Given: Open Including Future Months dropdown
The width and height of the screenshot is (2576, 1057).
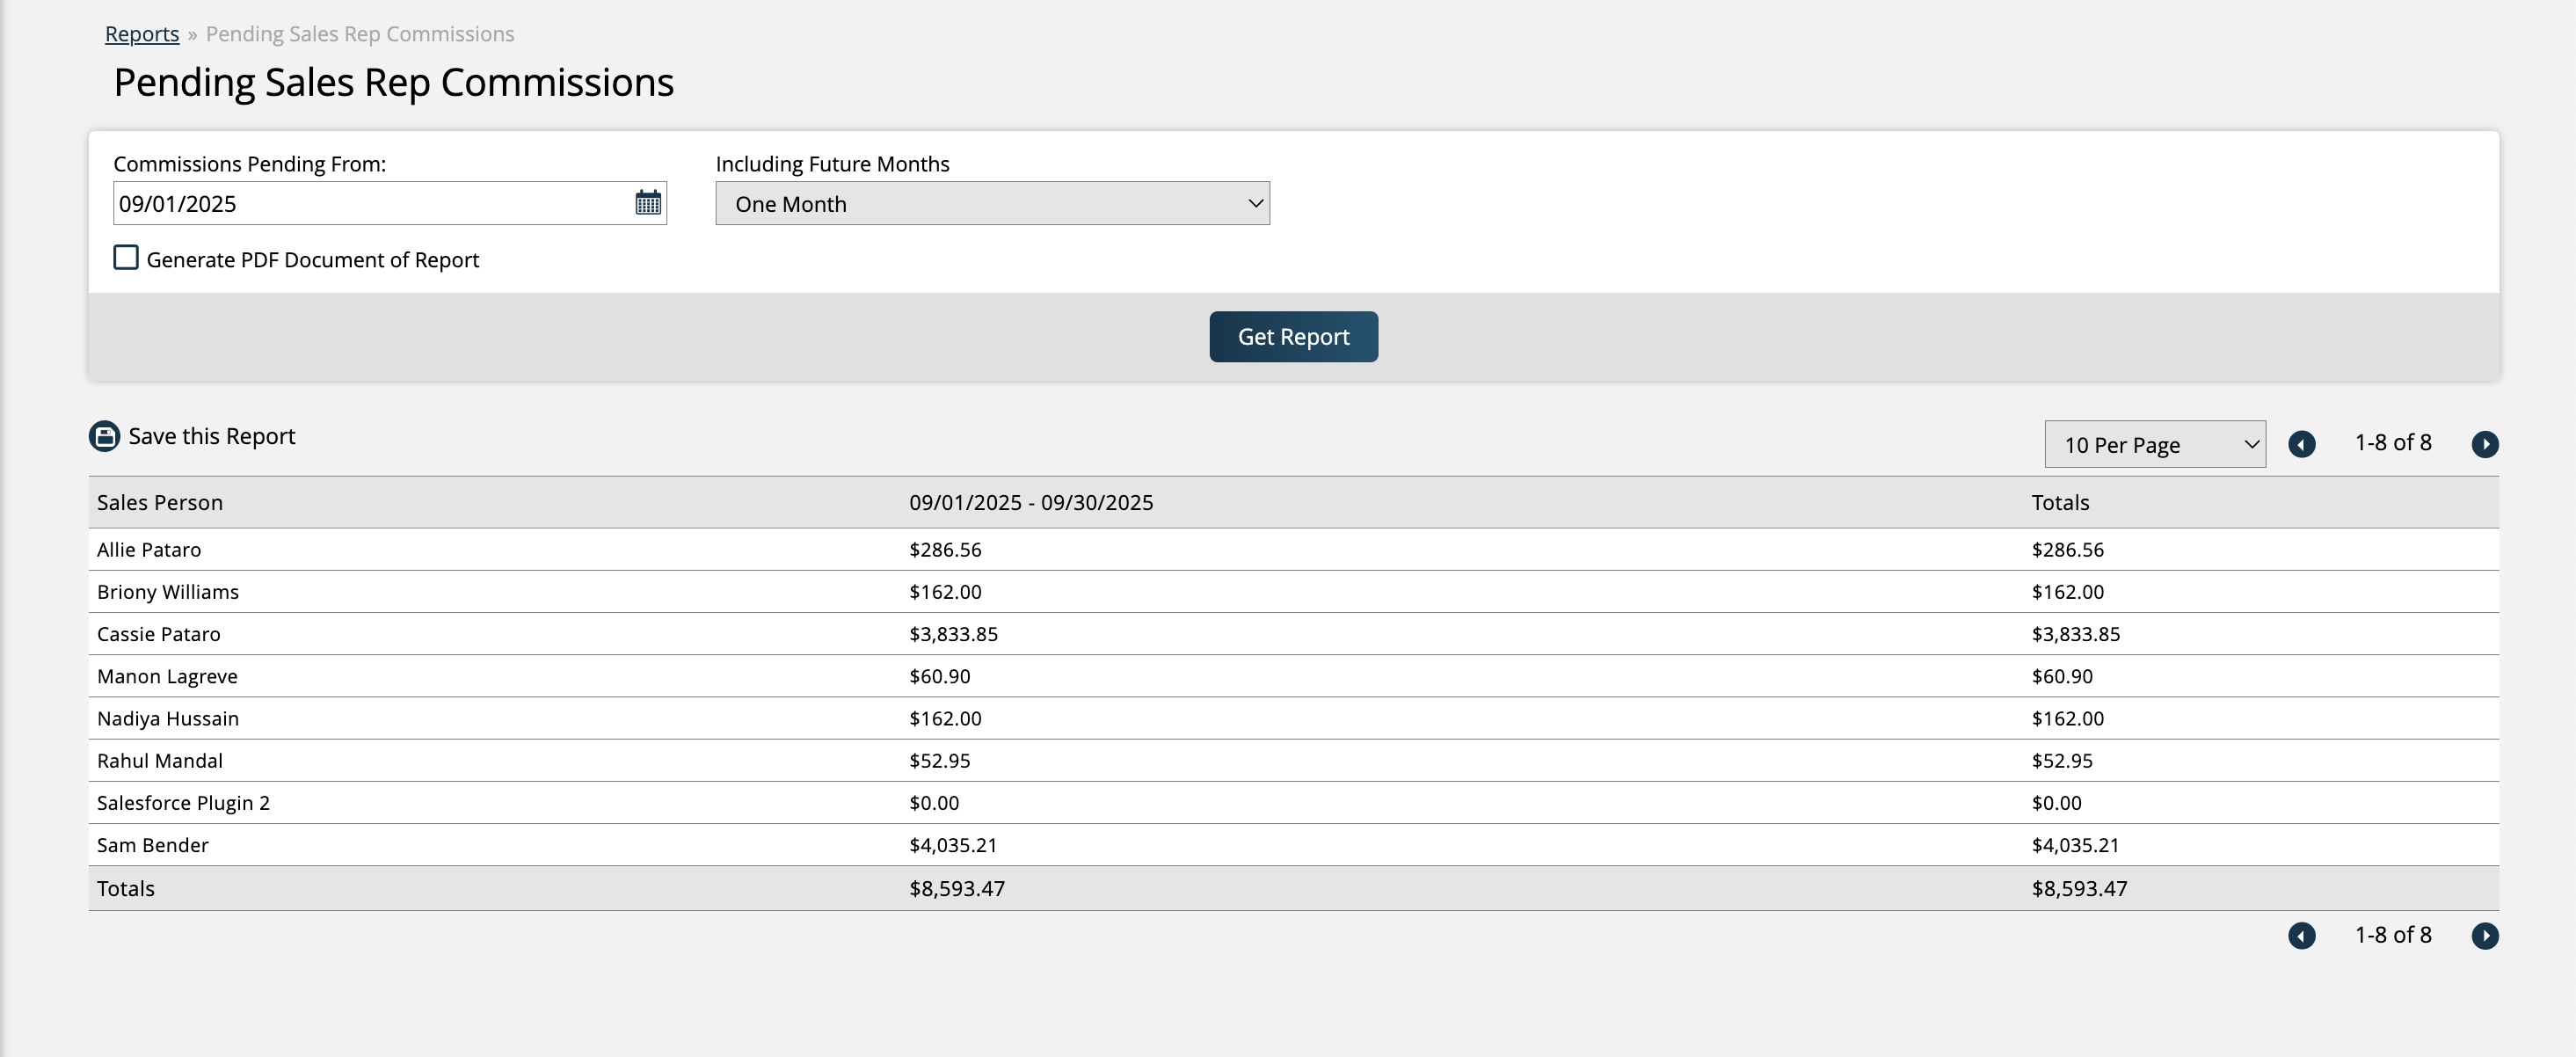Looking at the screenshot, I should 992,204.
